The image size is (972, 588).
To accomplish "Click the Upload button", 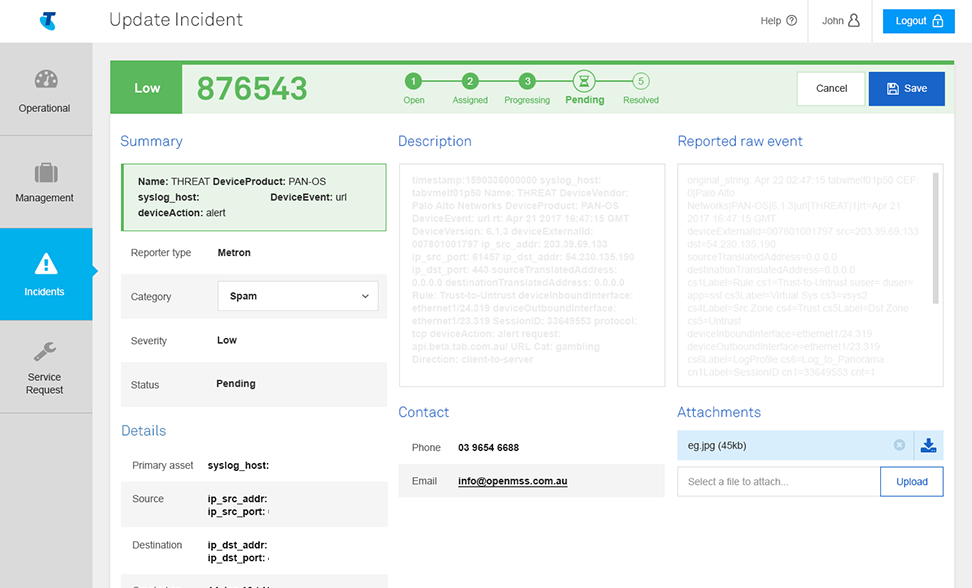I will (911, 481).
